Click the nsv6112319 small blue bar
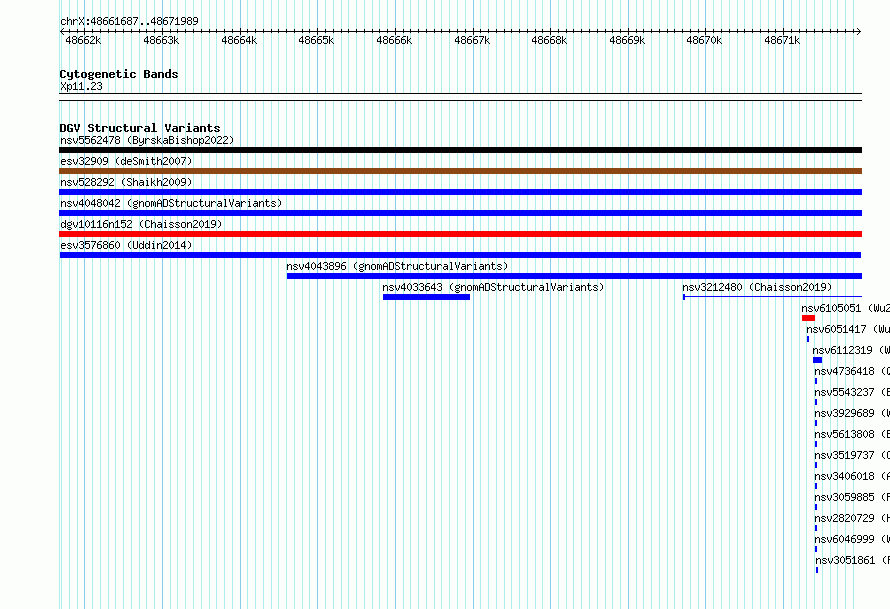890x609 pixels. click(817, 360)
